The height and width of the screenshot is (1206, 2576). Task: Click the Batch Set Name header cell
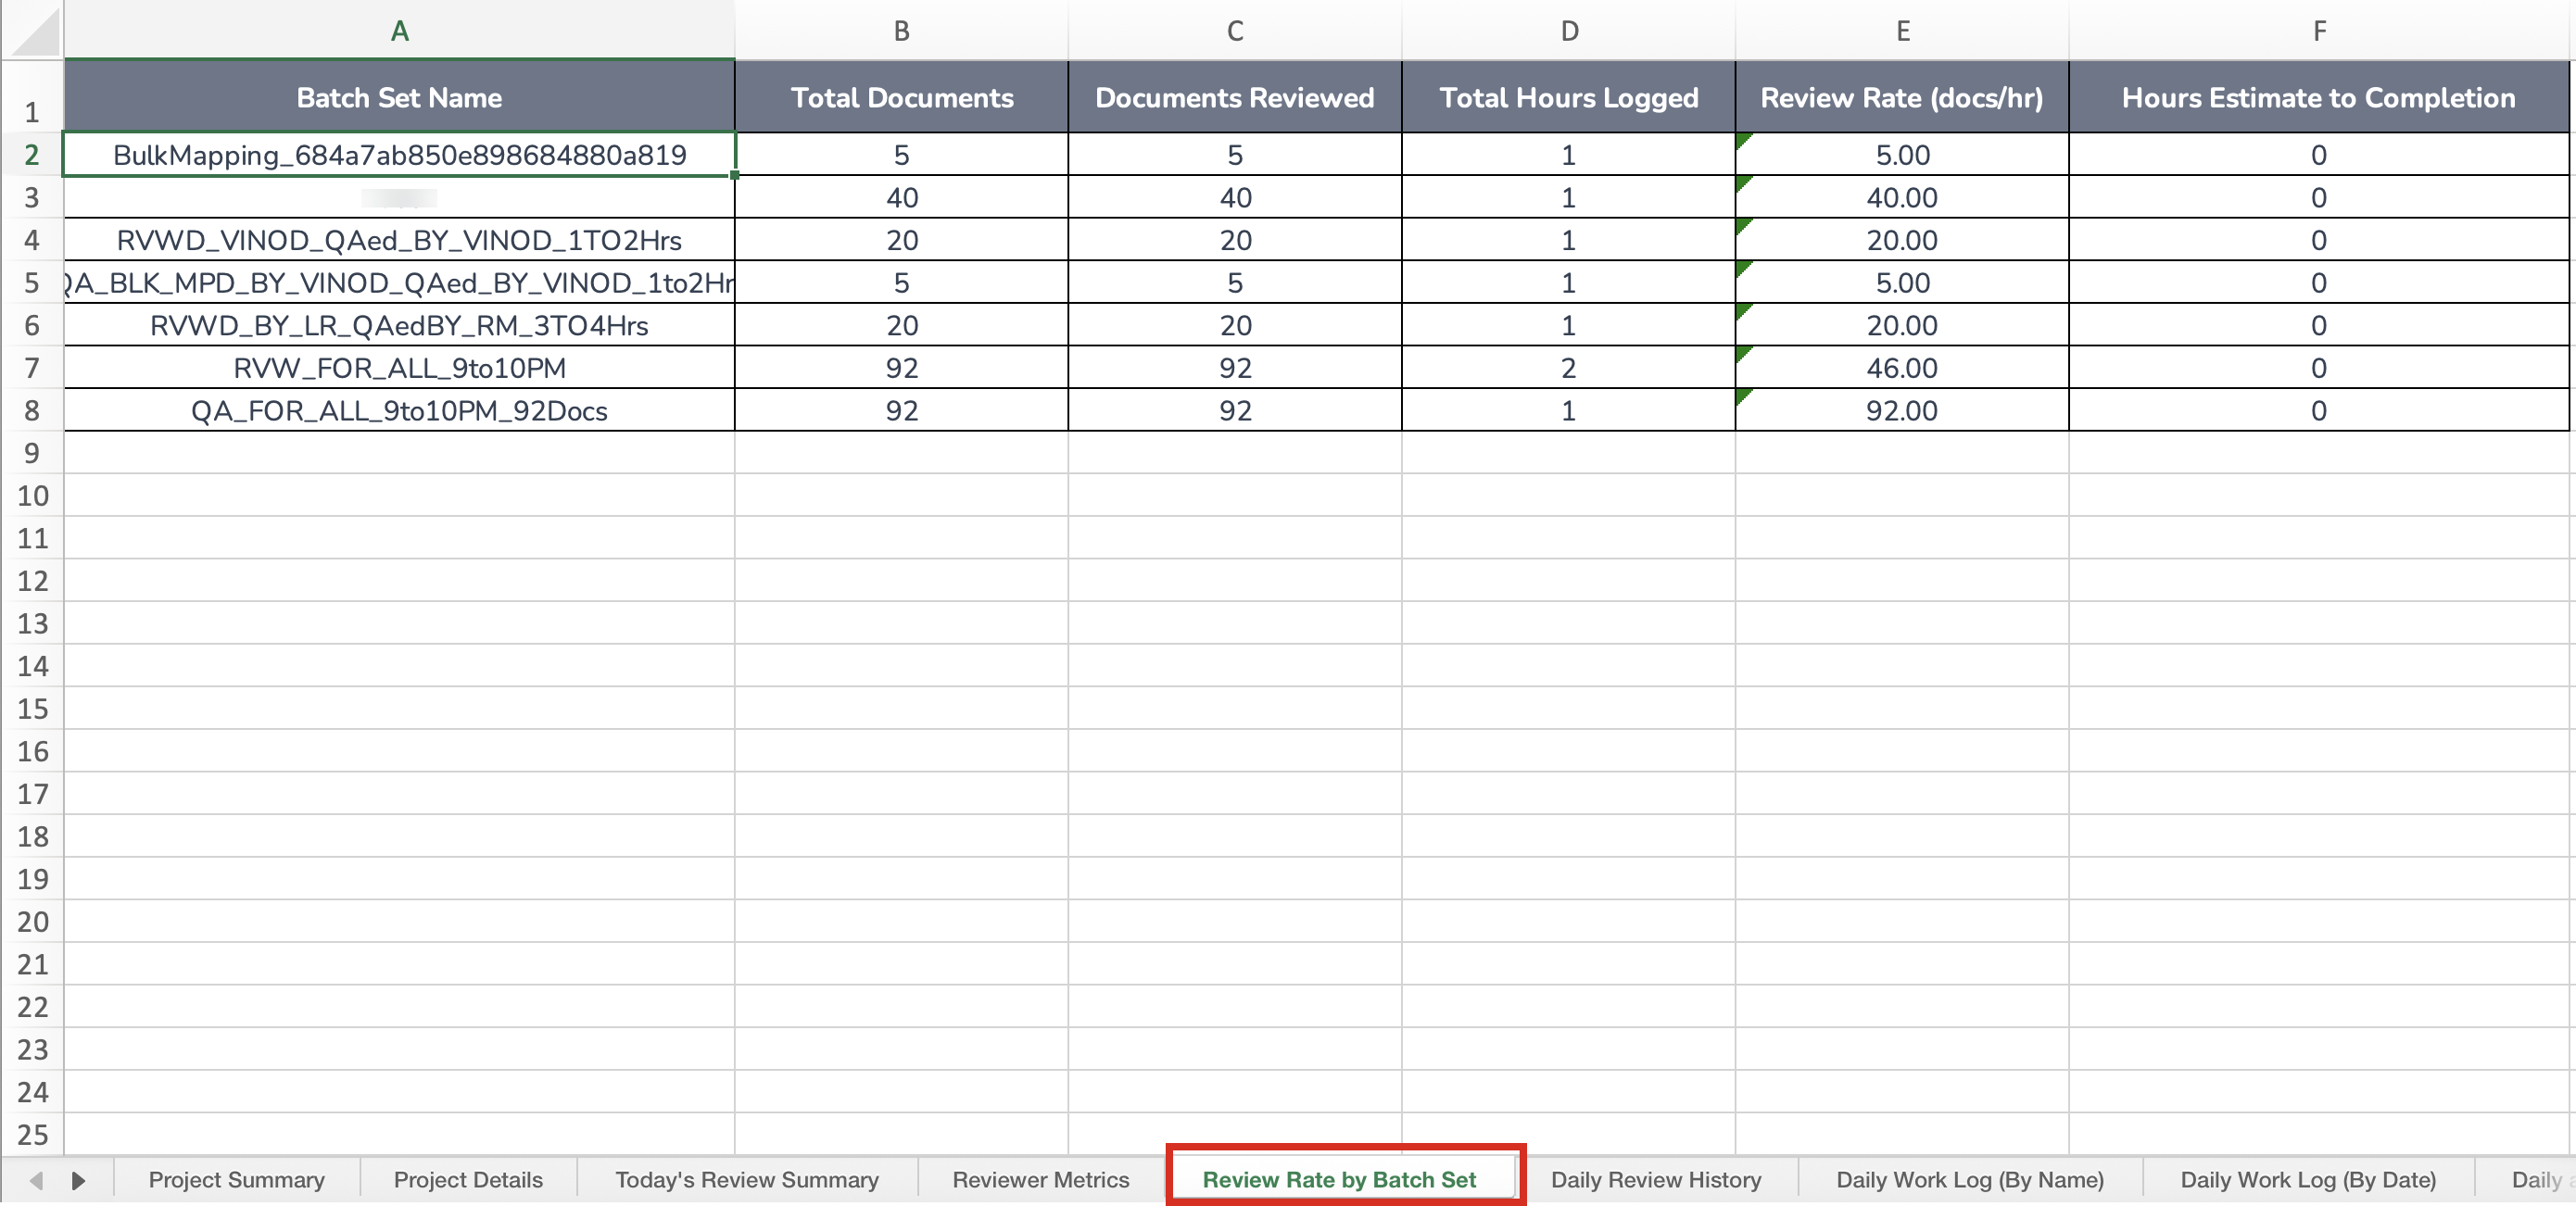point(399,97)
